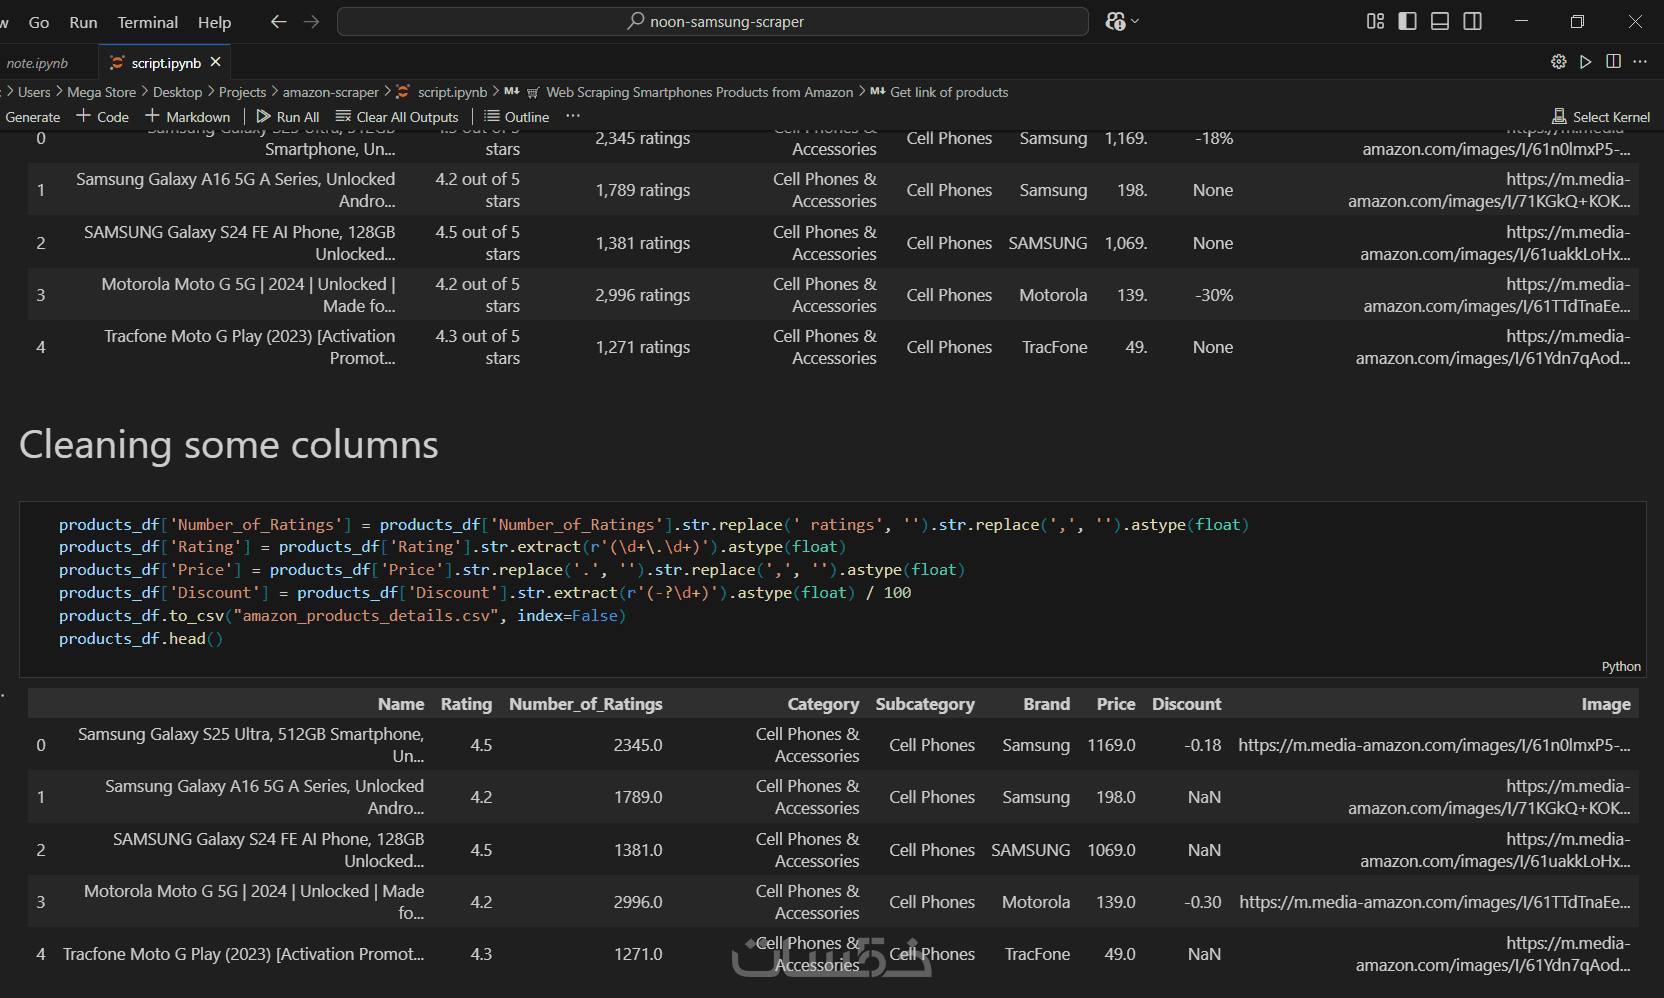Open editor More Actions ellipsis menu
This screenshot has width=1664, height=998.
(1640, 62)
